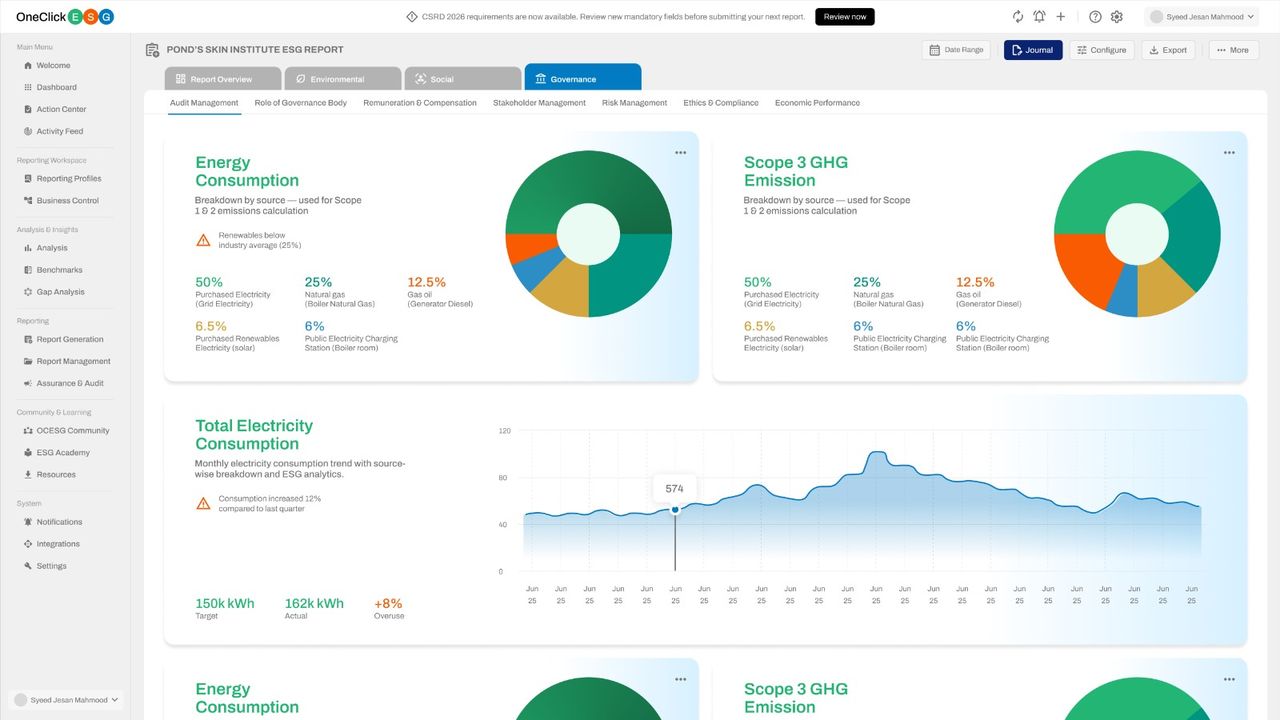The width and height of the screenshot is (1280, 720).
Task: Click the plus add icon in top bar
Action: [x=1061, y=17]
